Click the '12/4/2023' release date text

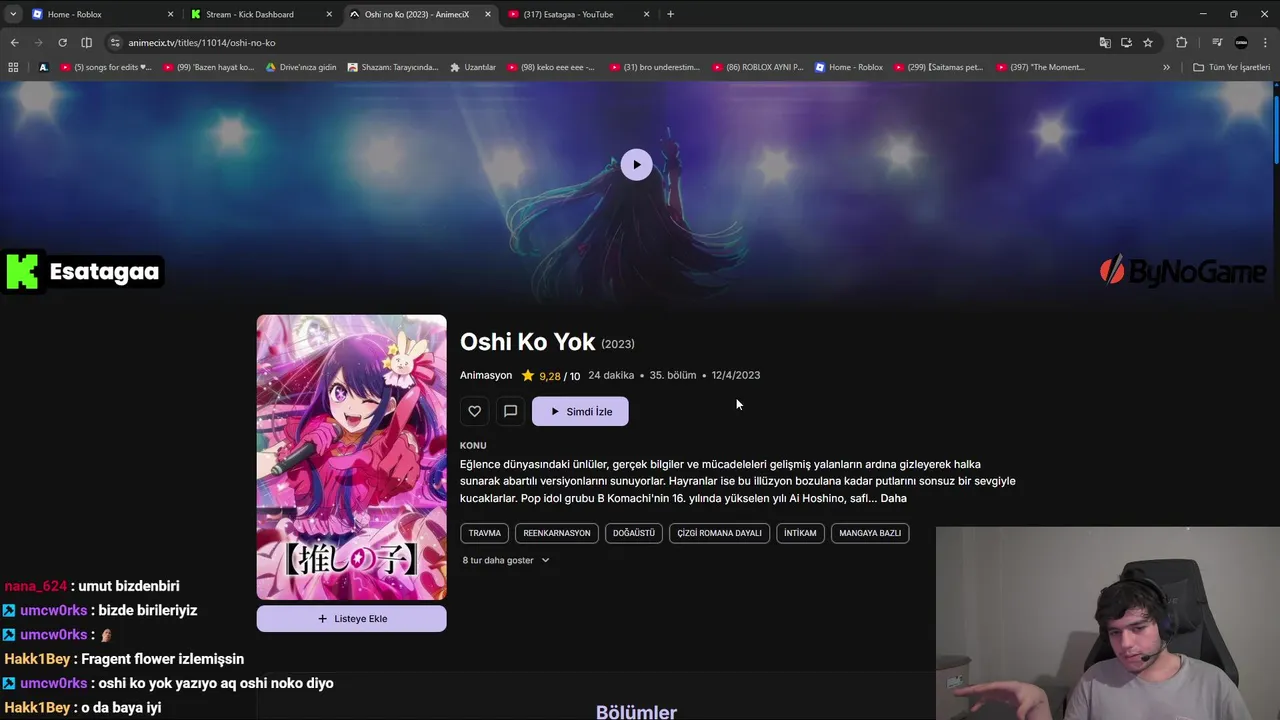pyautogui.click(x=736, y=376)
